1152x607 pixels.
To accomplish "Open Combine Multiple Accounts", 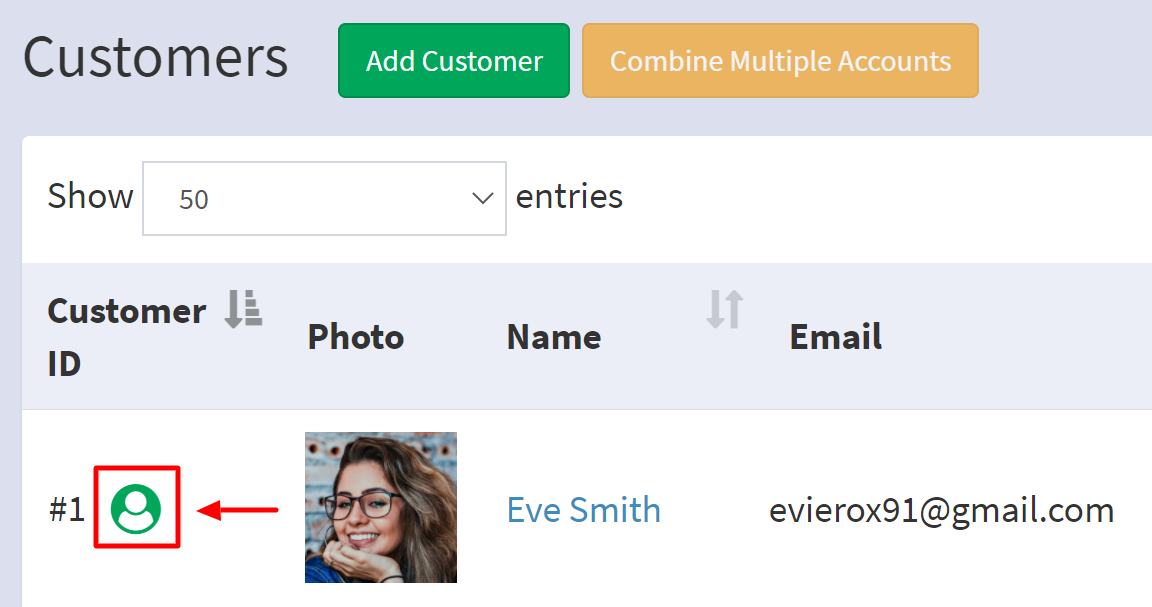I will (x=780, y=60).
